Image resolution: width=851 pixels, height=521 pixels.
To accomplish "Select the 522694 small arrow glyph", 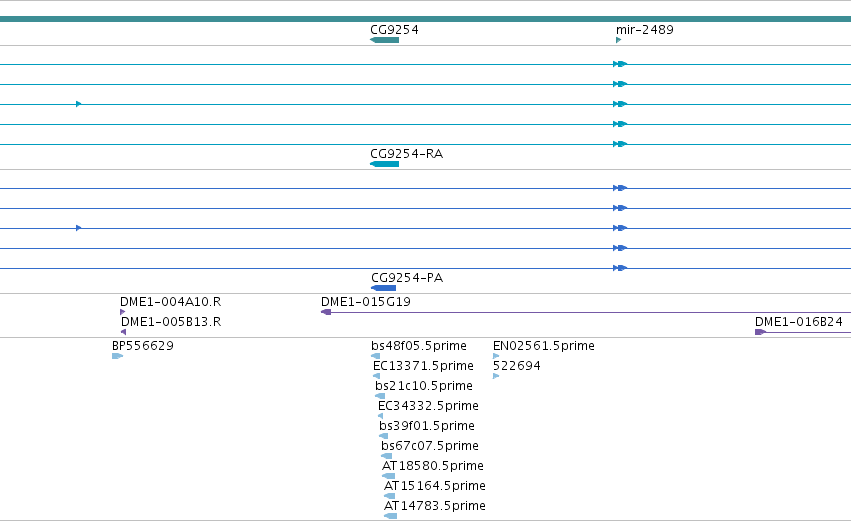I will pyautogui.click(x=496, y=376).
